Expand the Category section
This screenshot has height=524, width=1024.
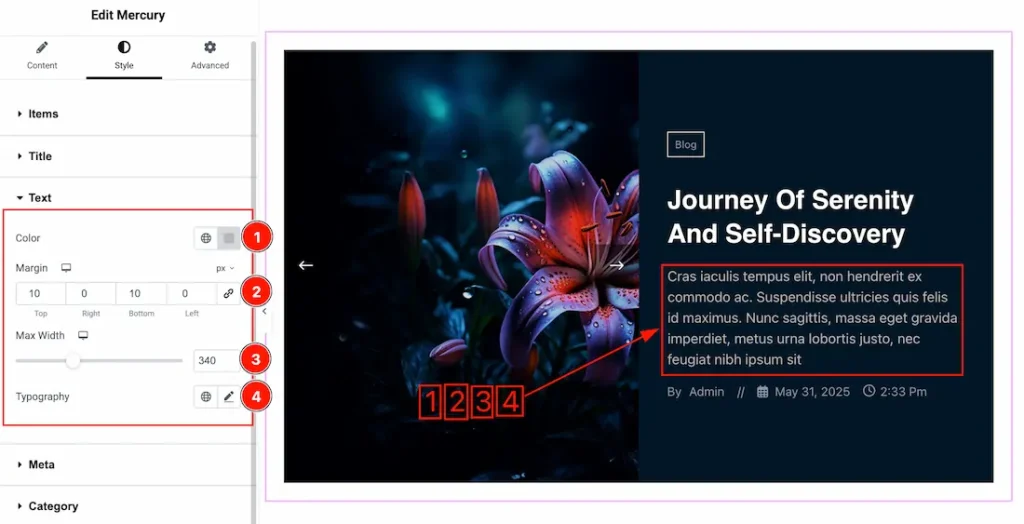point(53,506)
